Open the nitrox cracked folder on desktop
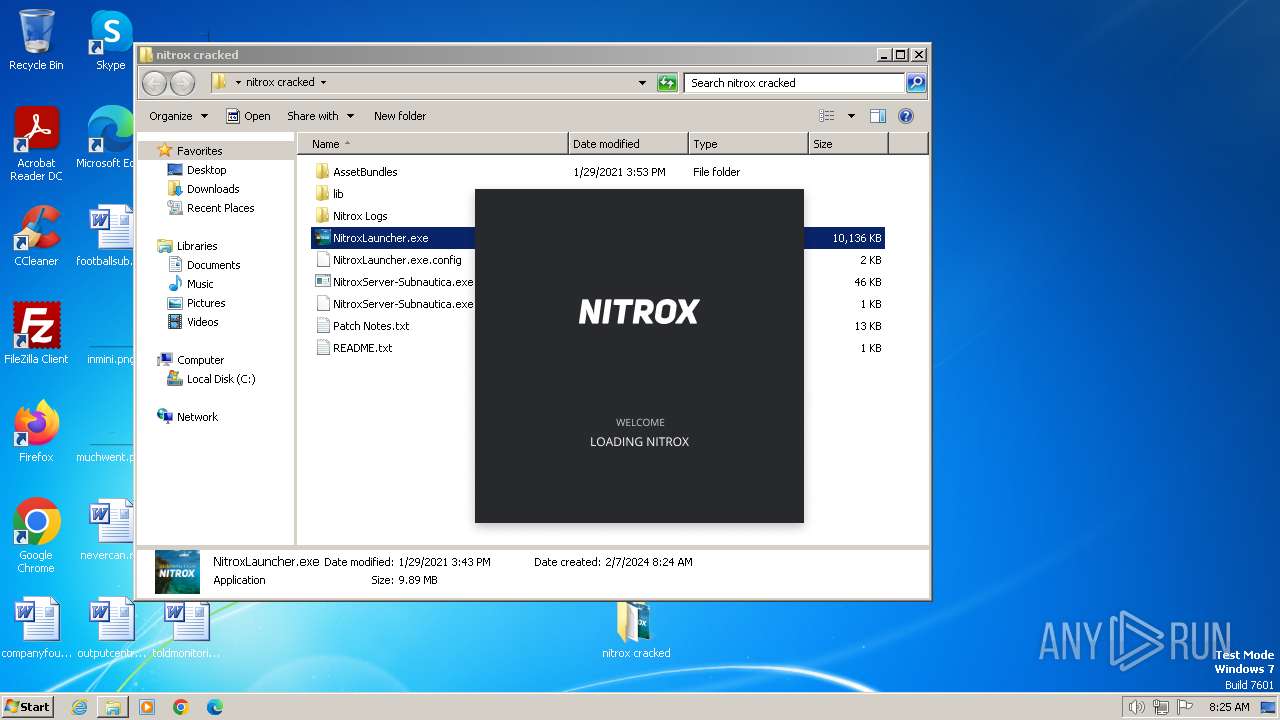 (636, 630)
